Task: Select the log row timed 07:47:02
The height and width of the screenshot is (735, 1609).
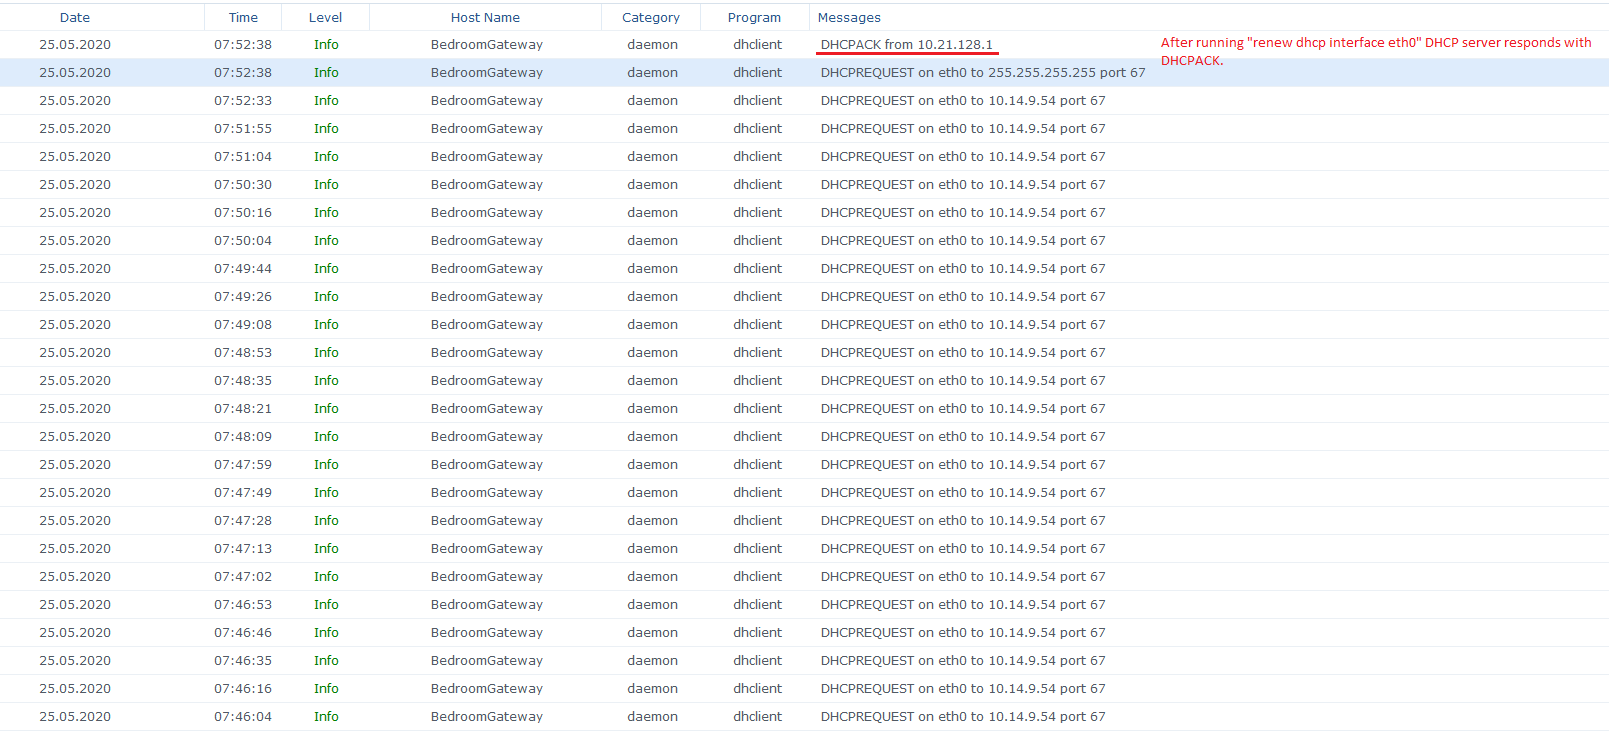Action: [804, 576]
